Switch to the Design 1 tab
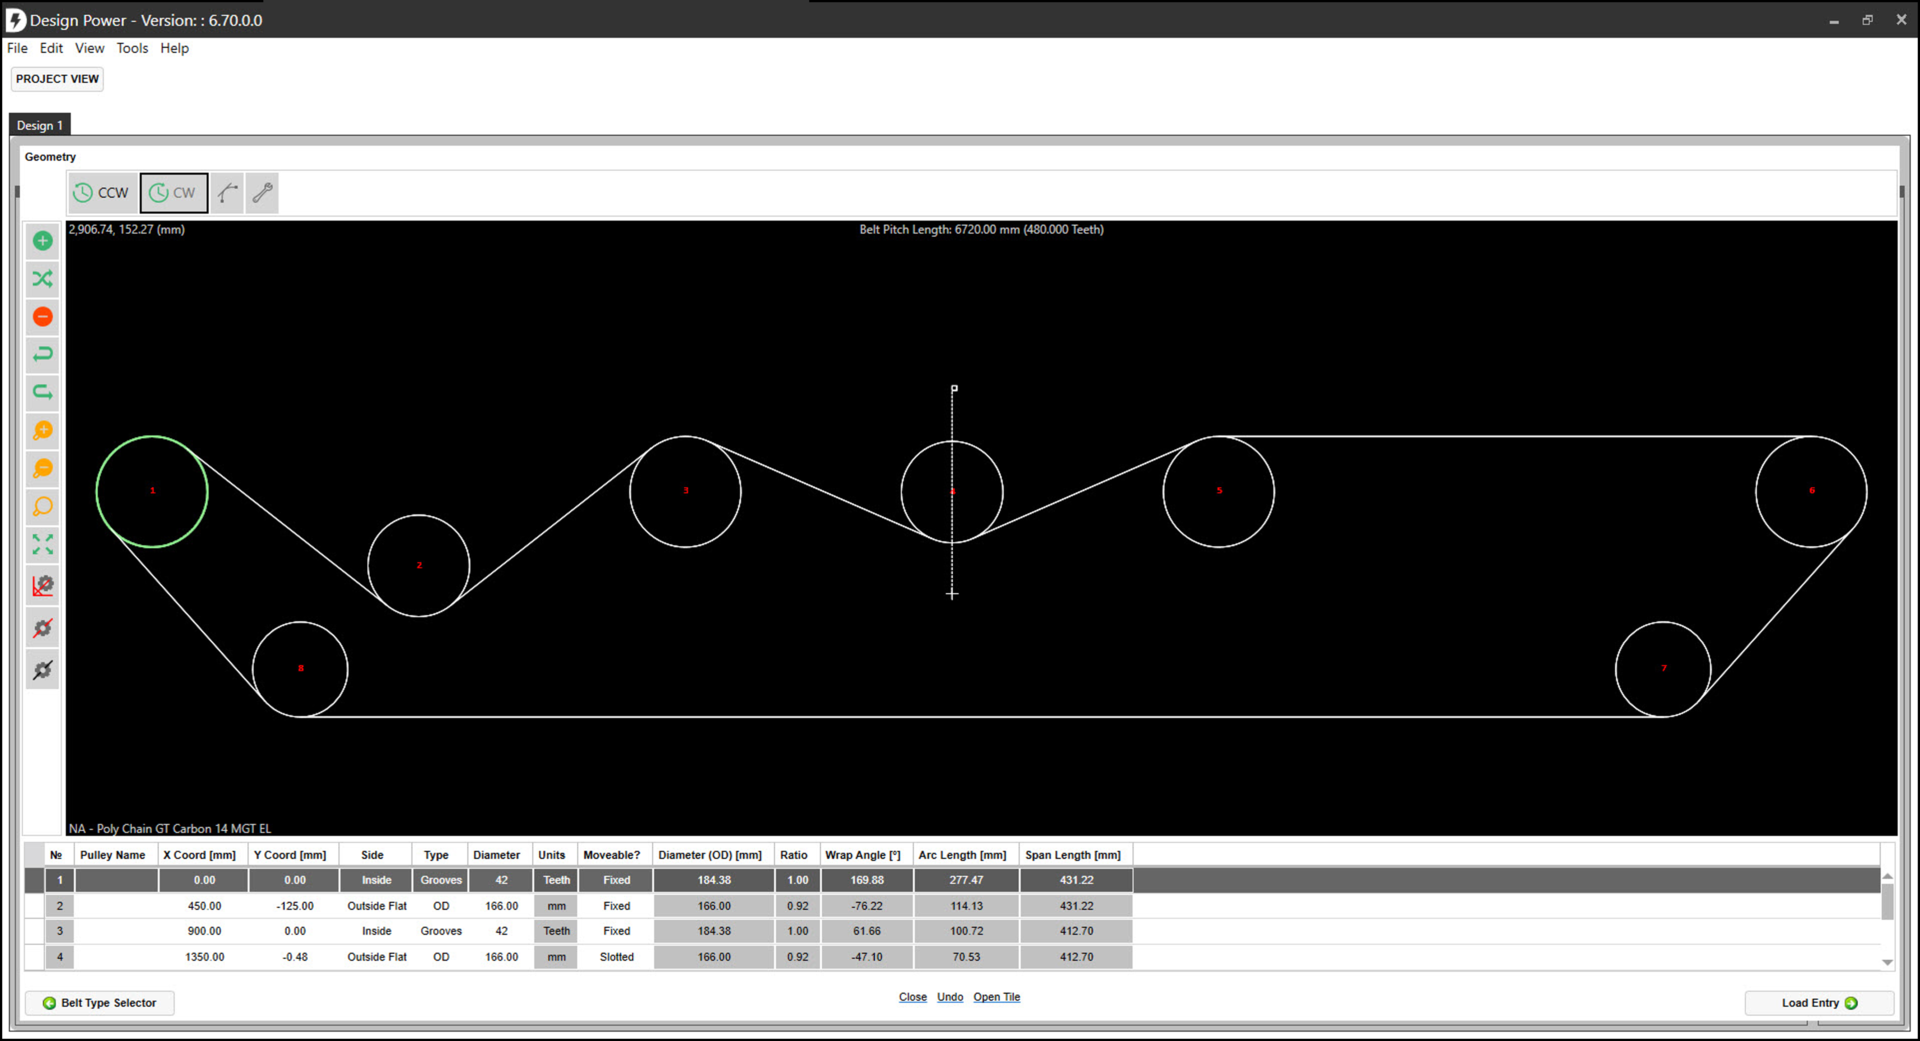1920x1041 pixels. click(40, 125)
